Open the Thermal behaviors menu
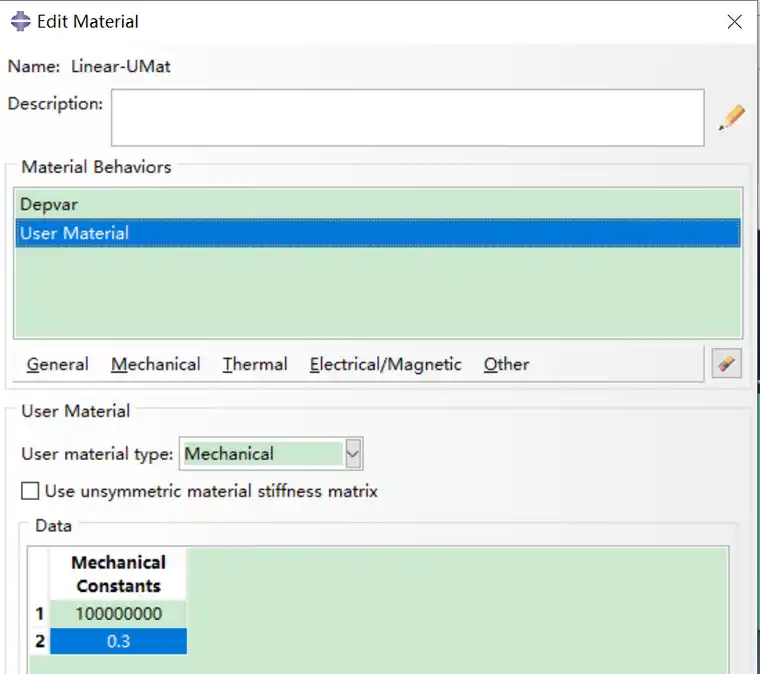The height and width of the screenshot is (674, 760). point(255,365)
